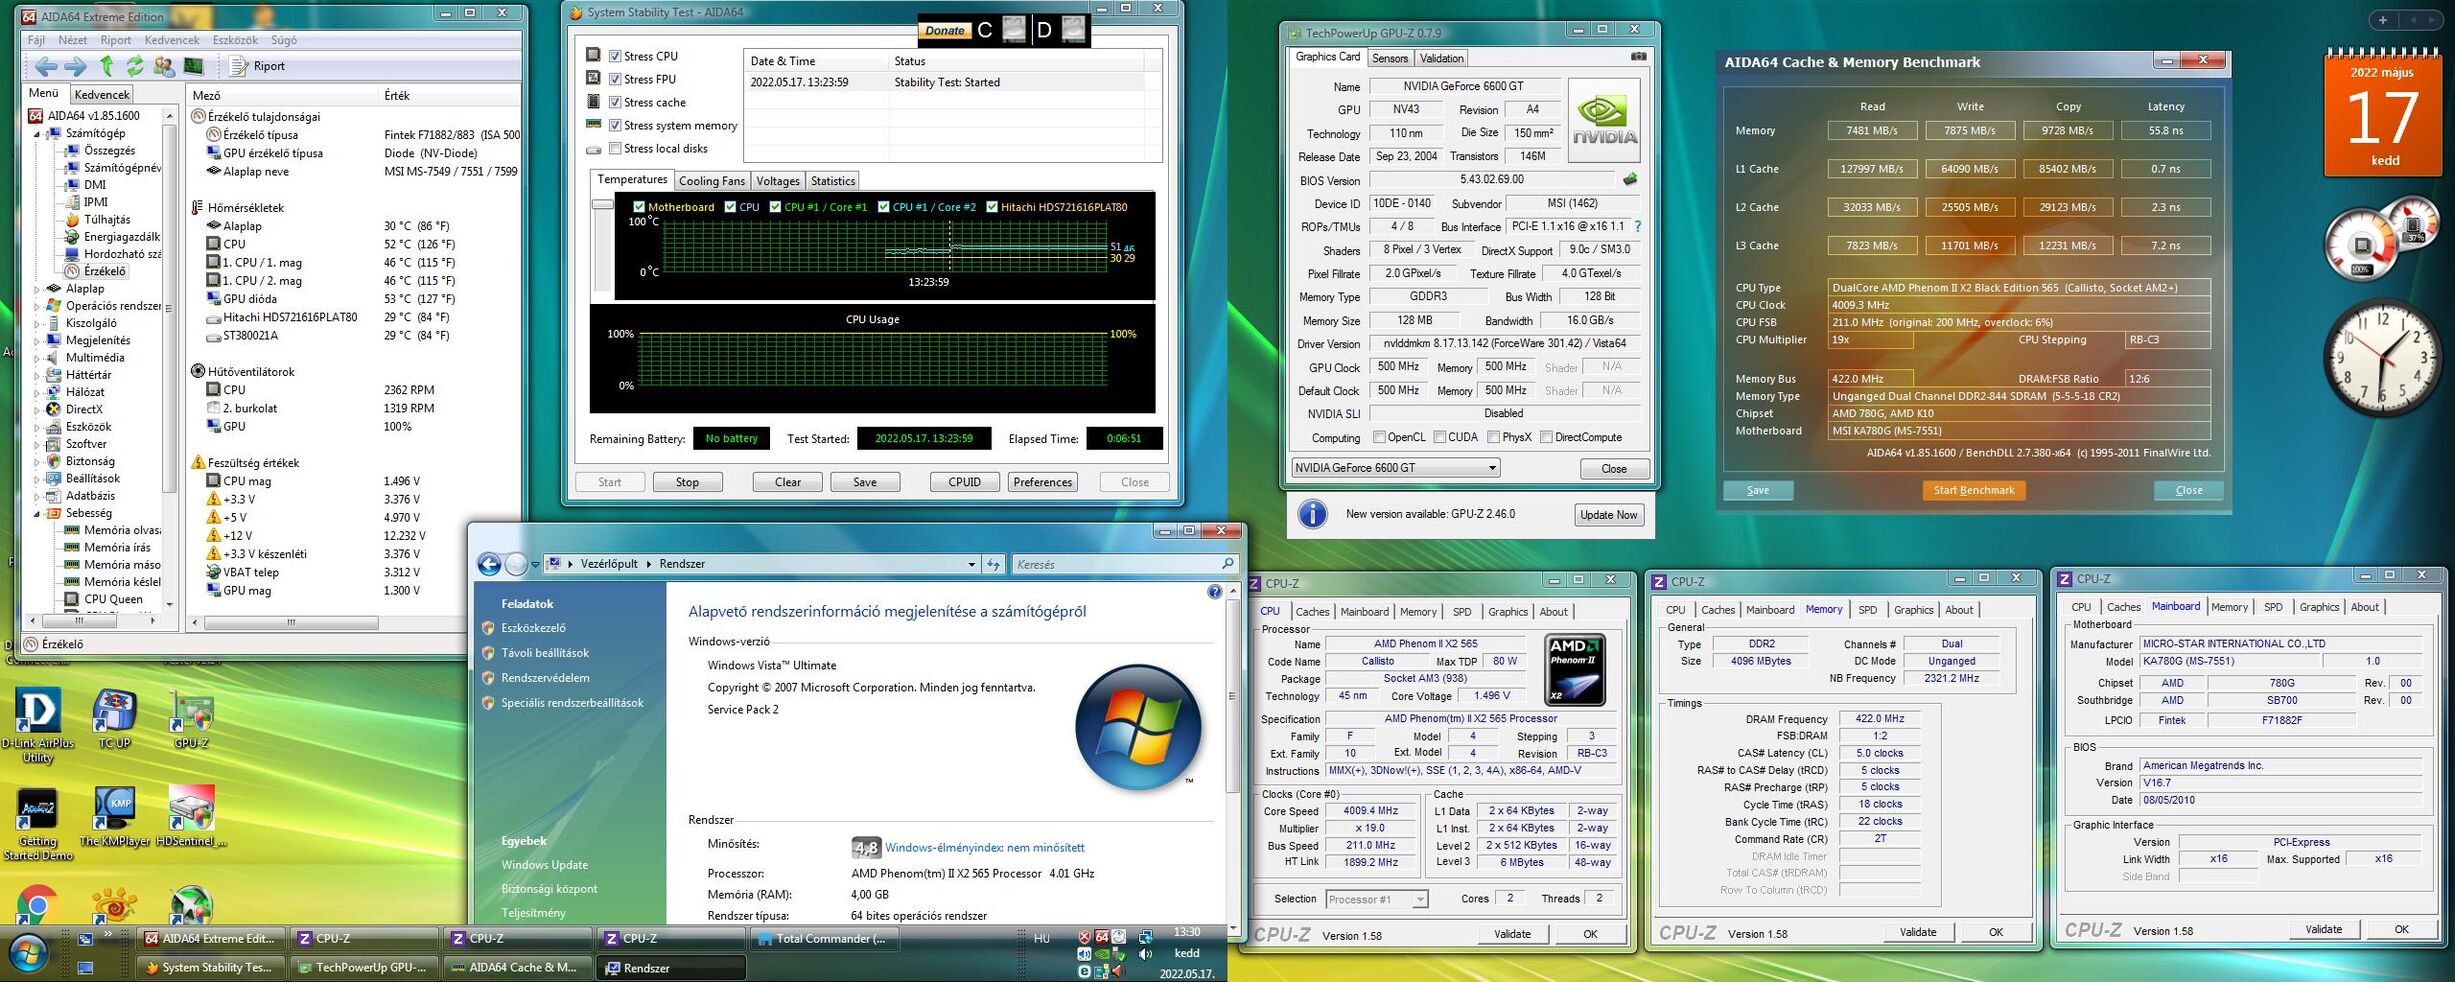Collapse Számítógép tree node
Screen dimensions: 2455x982
click(x=38, y=133)
